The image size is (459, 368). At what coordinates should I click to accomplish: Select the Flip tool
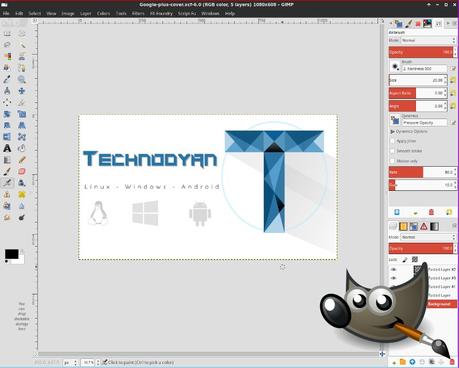[x=7, y=137]
